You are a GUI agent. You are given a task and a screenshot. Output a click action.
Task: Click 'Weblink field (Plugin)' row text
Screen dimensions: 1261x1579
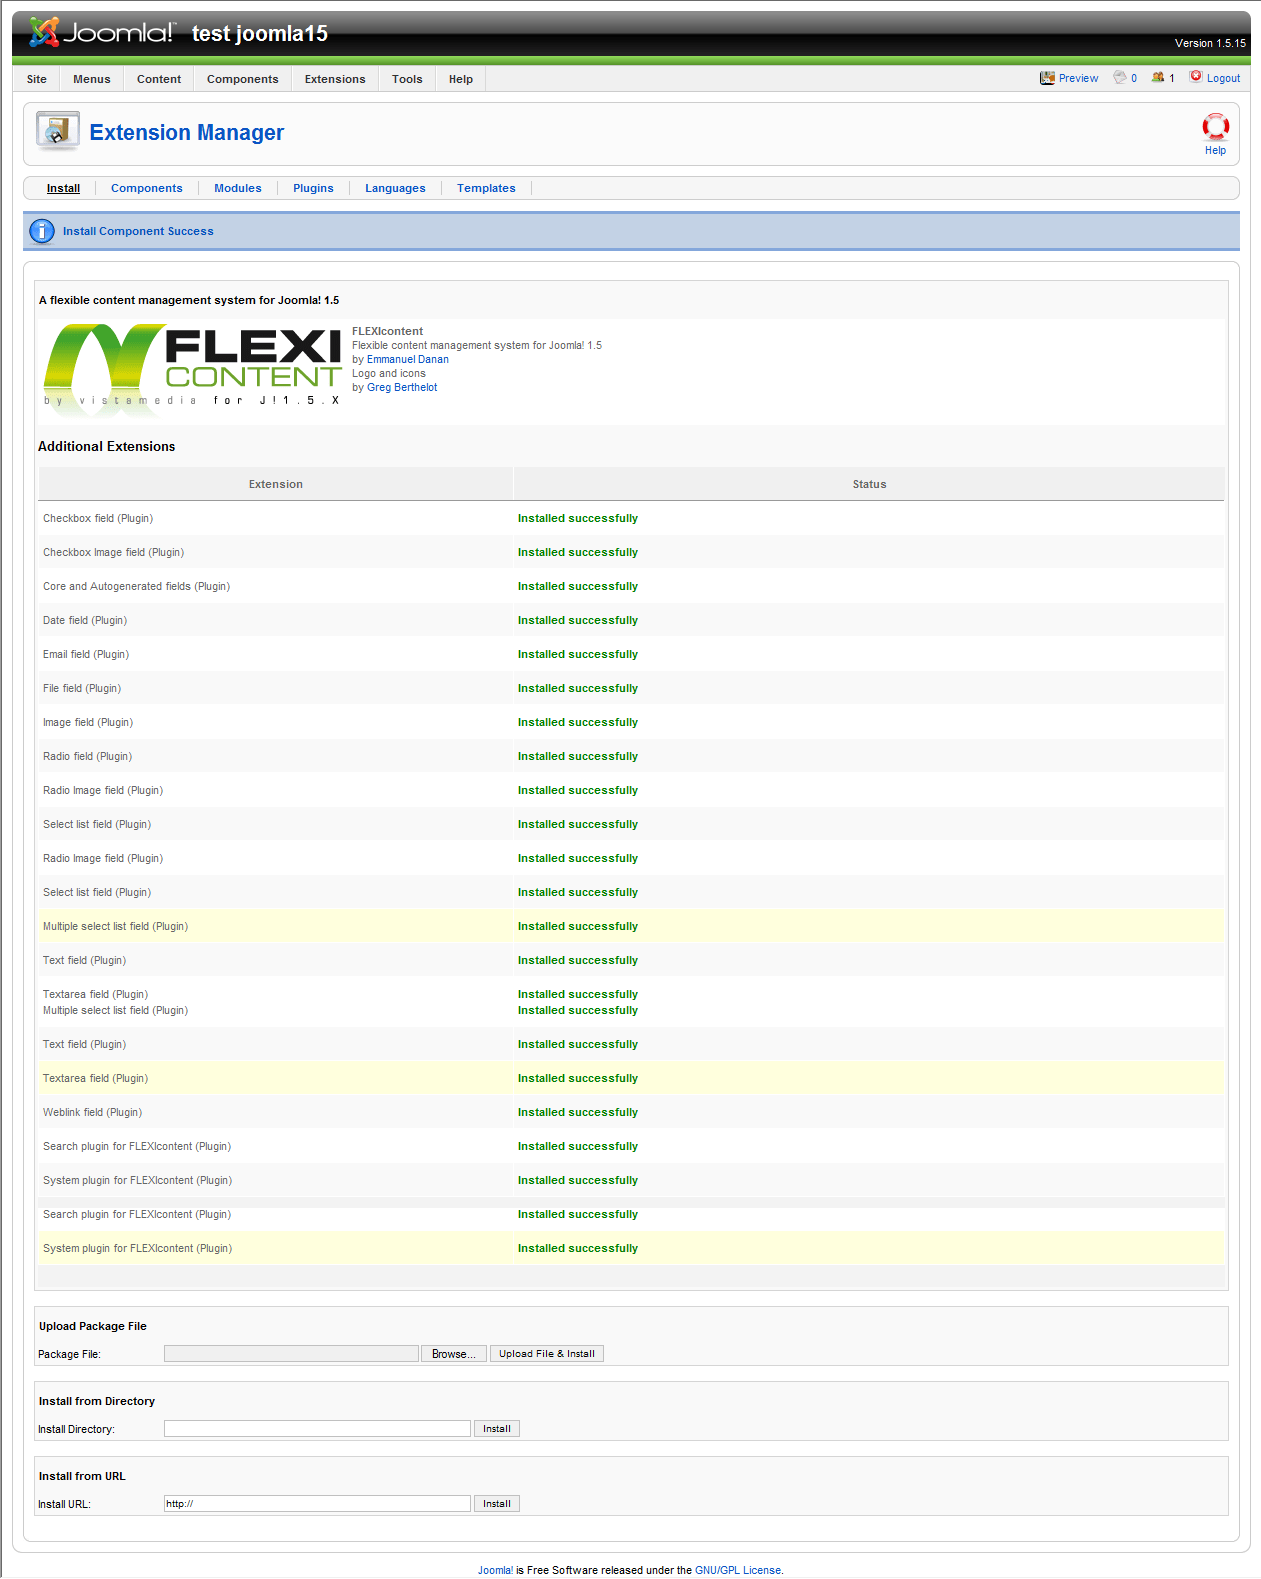pos(92,1112)
